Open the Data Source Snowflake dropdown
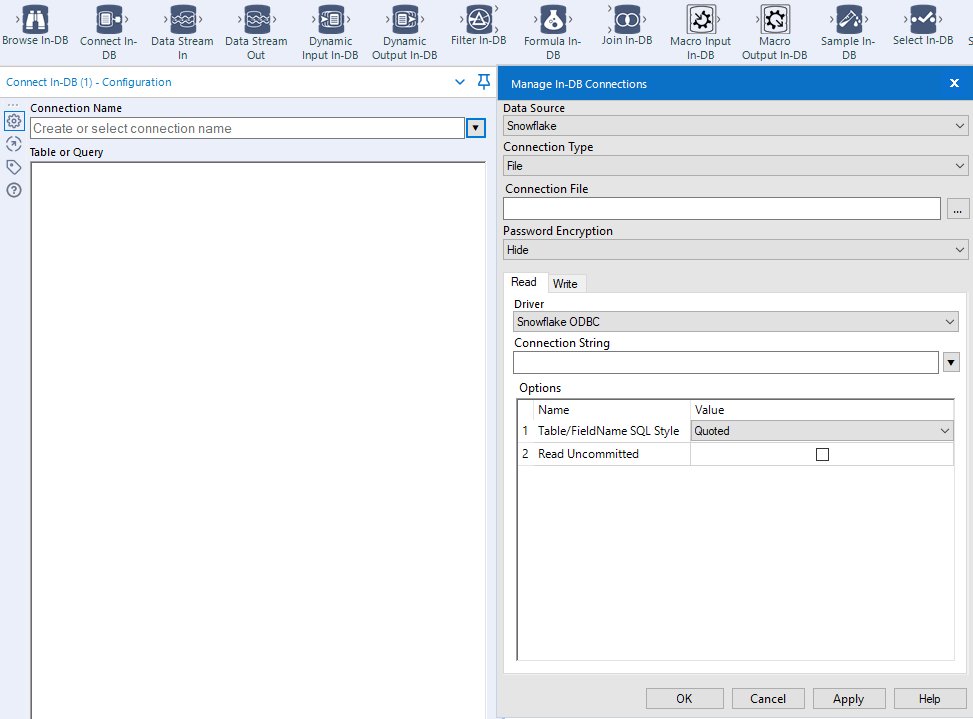 tap(735, 126)
